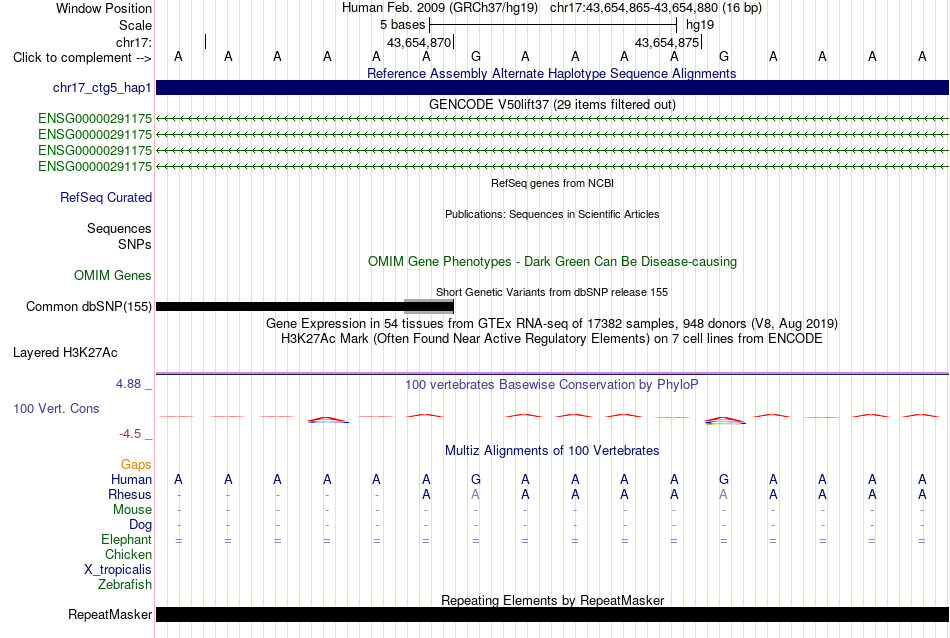Select the Scale row label
The width and height of the screenshot is (950, 638).
(135, 25)
